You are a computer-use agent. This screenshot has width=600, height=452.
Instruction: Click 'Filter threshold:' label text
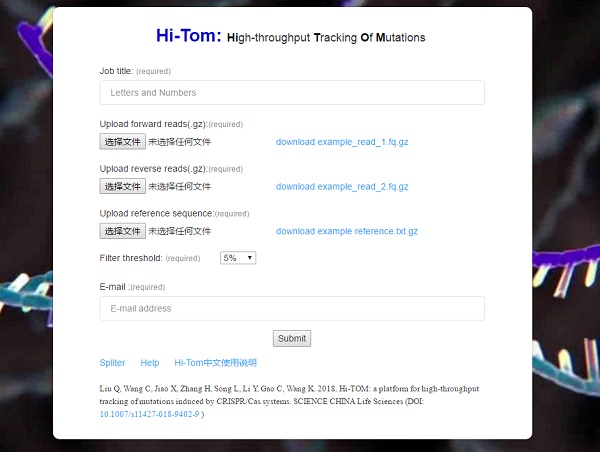coord(131,258)
